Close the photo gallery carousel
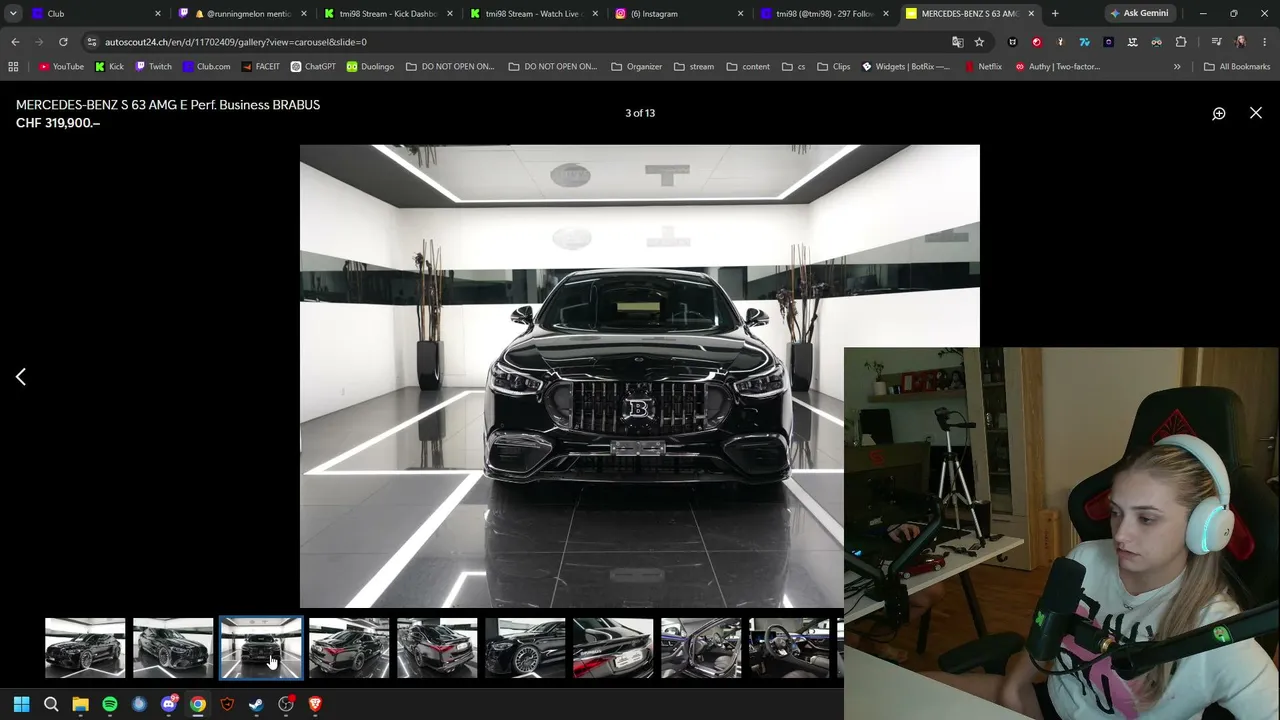Viewport: 1280px width, 720px height. pyautogui.click(x=1256, y=113)
